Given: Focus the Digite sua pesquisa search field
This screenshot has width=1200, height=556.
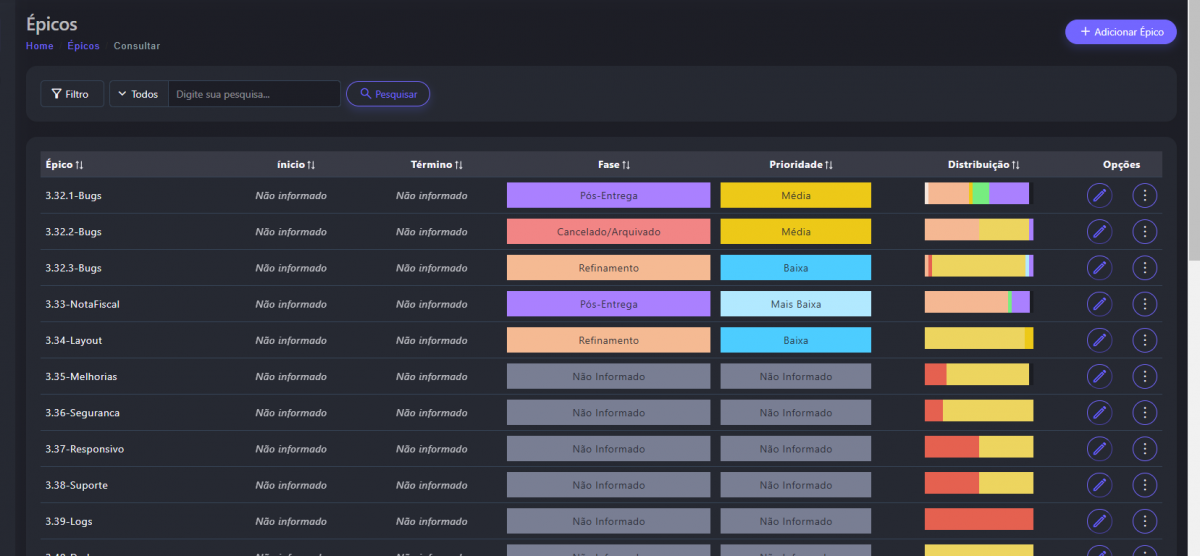Looking at the screenshot, I should pyautogui.click(x=254, y=94).
